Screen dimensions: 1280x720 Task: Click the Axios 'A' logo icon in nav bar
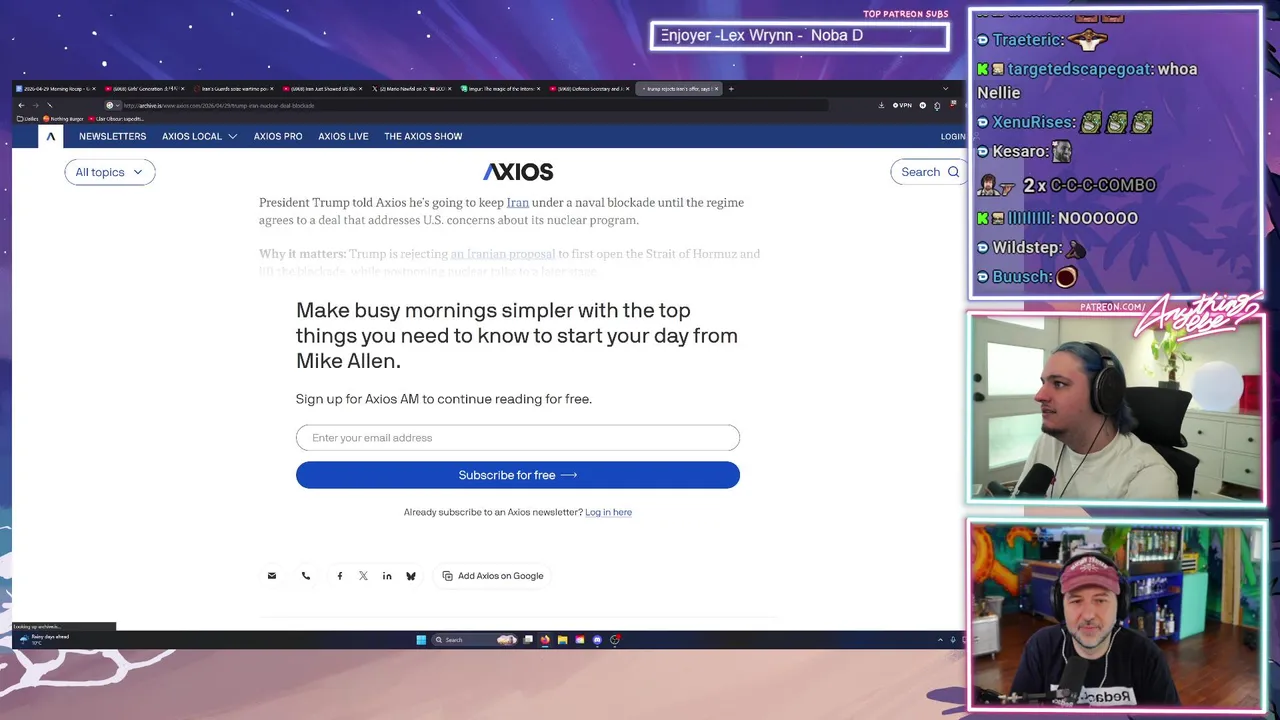click(50, 136)
